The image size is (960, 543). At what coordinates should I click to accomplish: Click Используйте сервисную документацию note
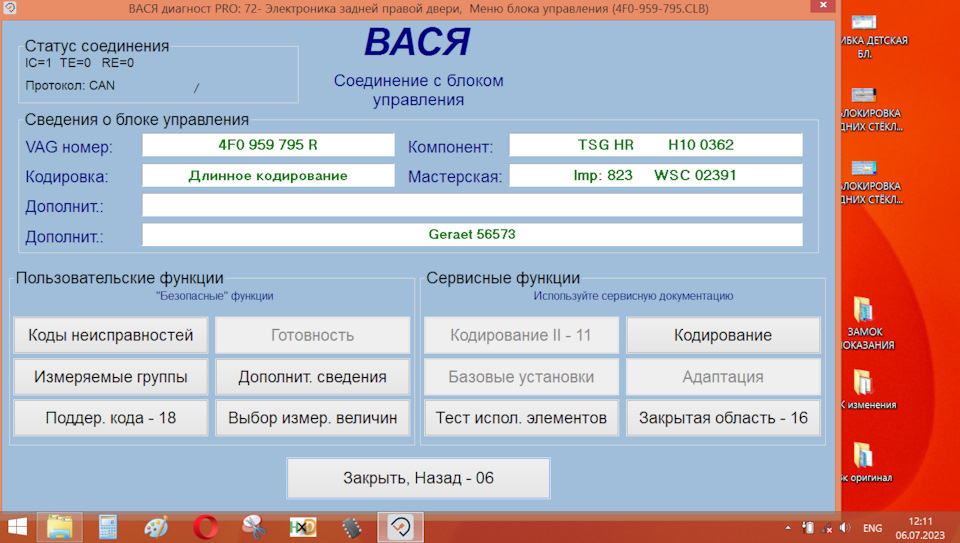coord(633,296)
